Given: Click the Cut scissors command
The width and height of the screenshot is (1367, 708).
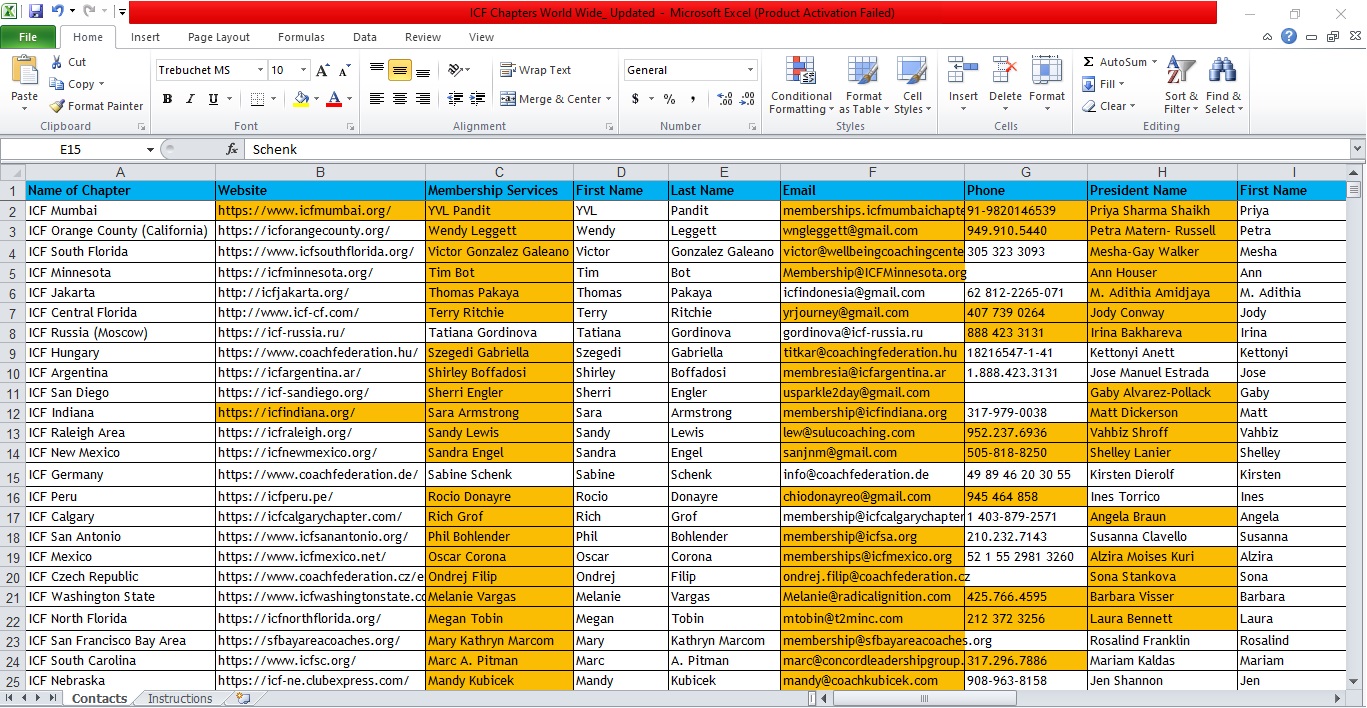Looking at the screenshot, I should tap(68, 62).
